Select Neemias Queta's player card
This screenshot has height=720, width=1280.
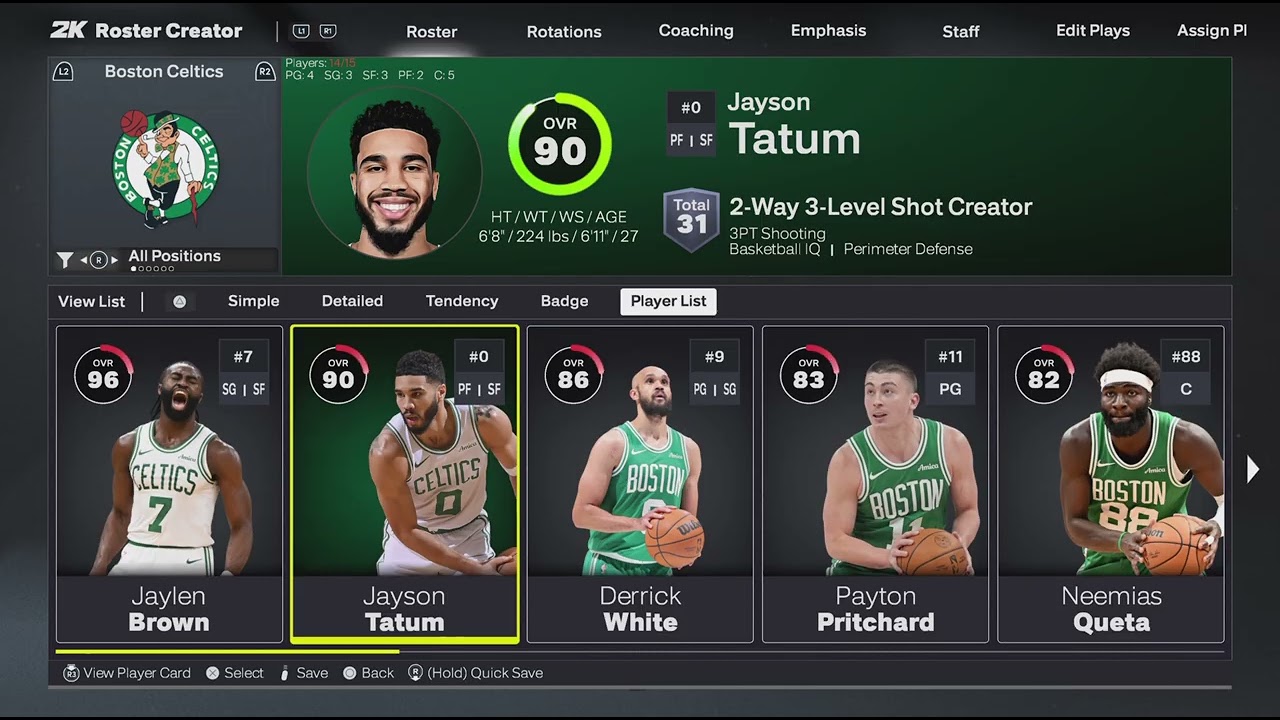tap(1111, 484)
